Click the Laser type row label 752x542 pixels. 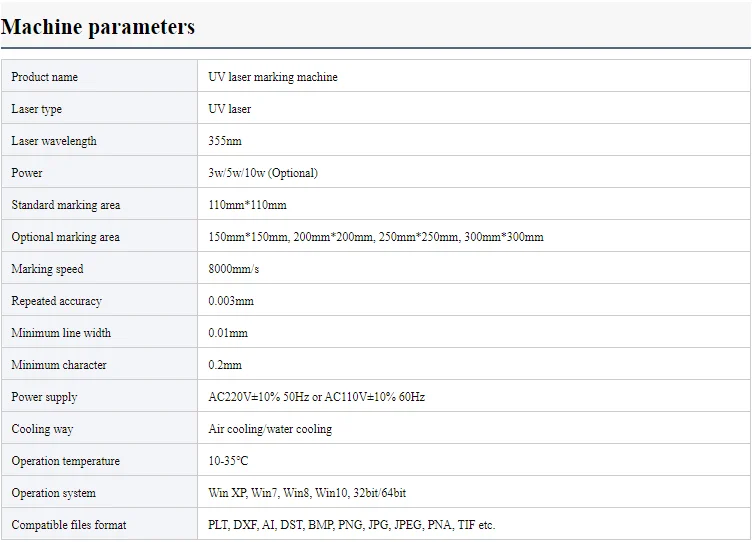pyautogui.click(x=37, y=109)
